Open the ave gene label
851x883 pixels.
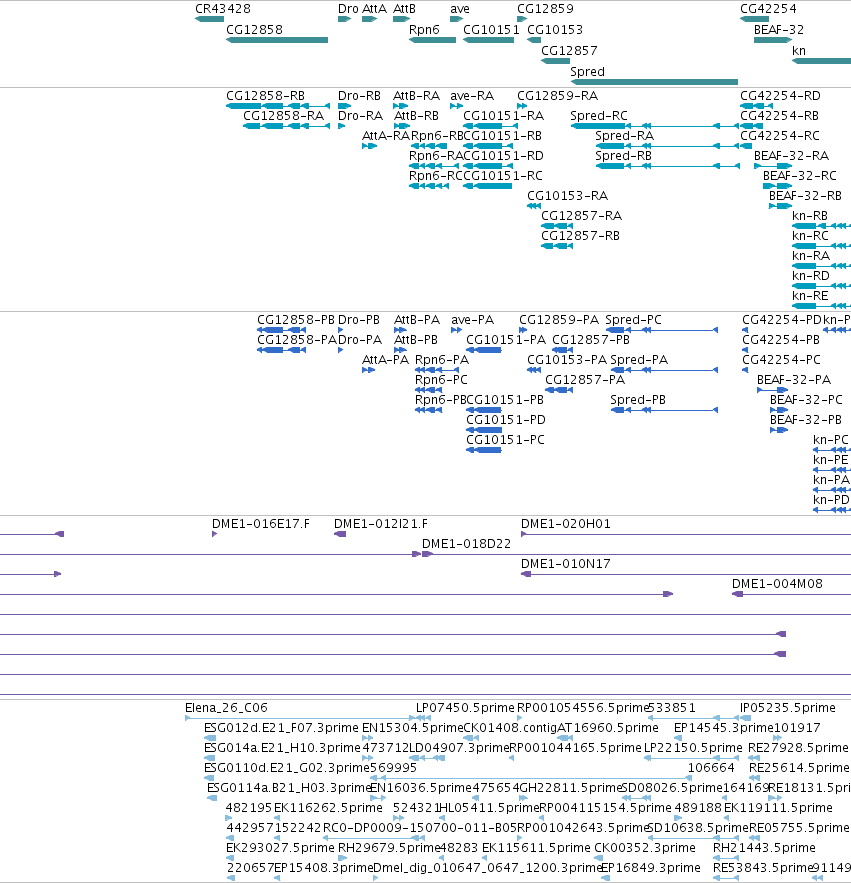click(460, 9)
